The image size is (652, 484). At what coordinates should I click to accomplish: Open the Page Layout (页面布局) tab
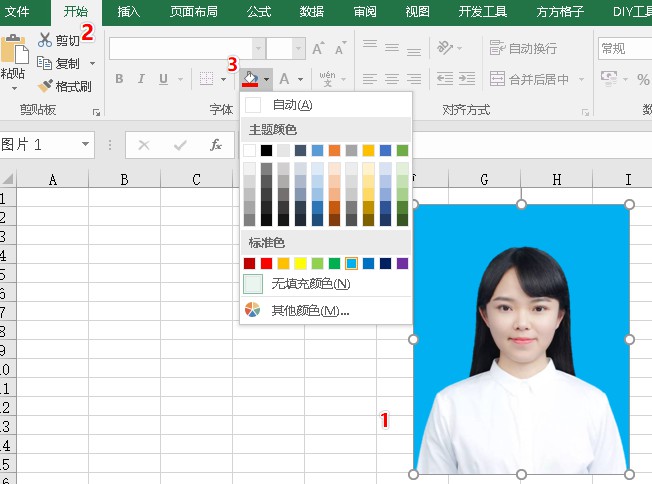193,12
